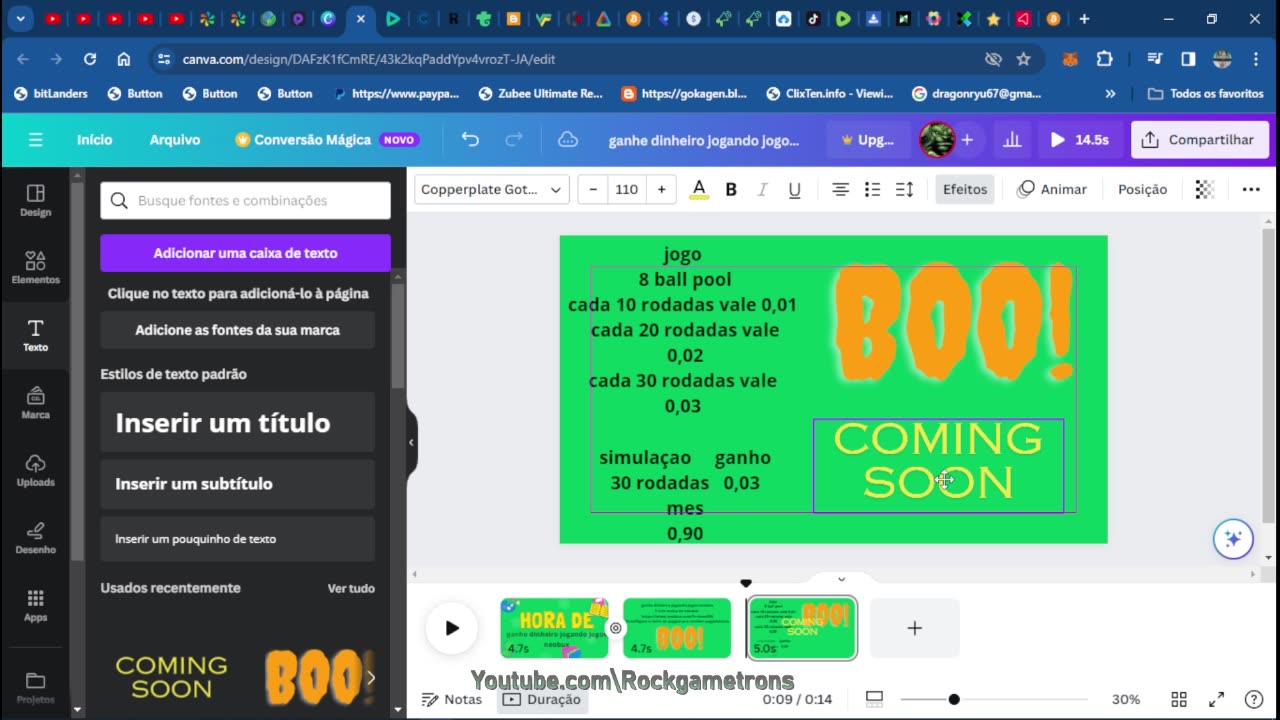Viewport: 1280px width, 720px height.
Task: Open line spacing options
Action: [904, 189]
